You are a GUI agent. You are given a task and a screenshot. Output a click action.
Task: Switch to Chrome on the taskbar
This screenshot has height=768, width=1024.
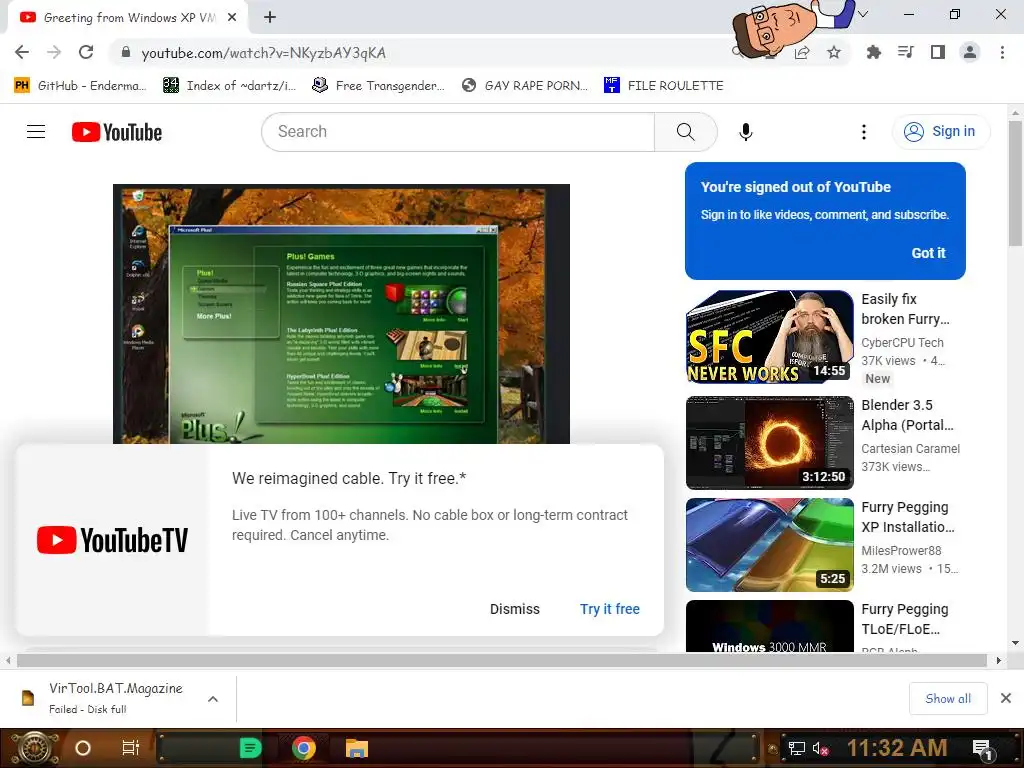304,748
